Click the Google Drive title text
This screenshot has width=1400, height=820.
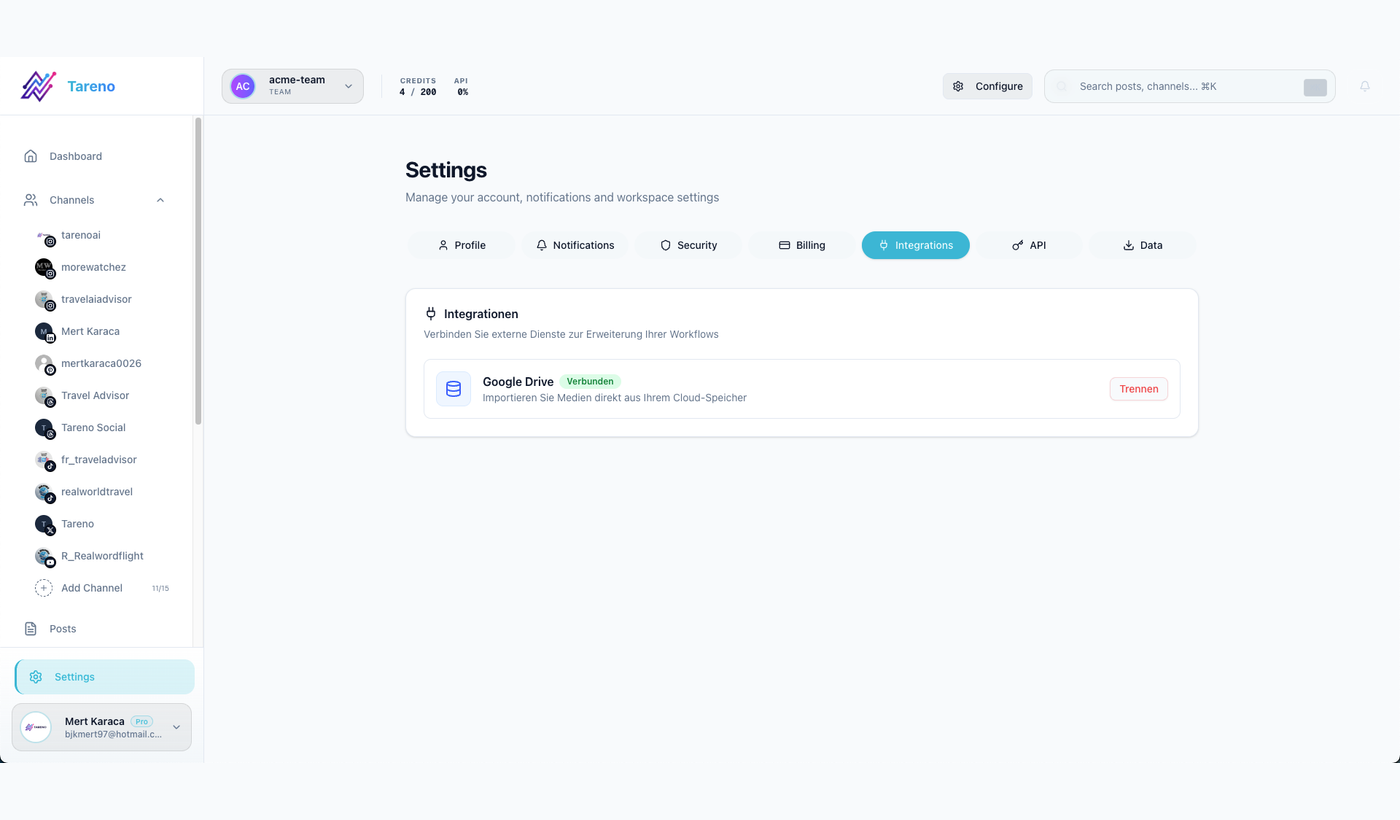(x=518, y=381)
